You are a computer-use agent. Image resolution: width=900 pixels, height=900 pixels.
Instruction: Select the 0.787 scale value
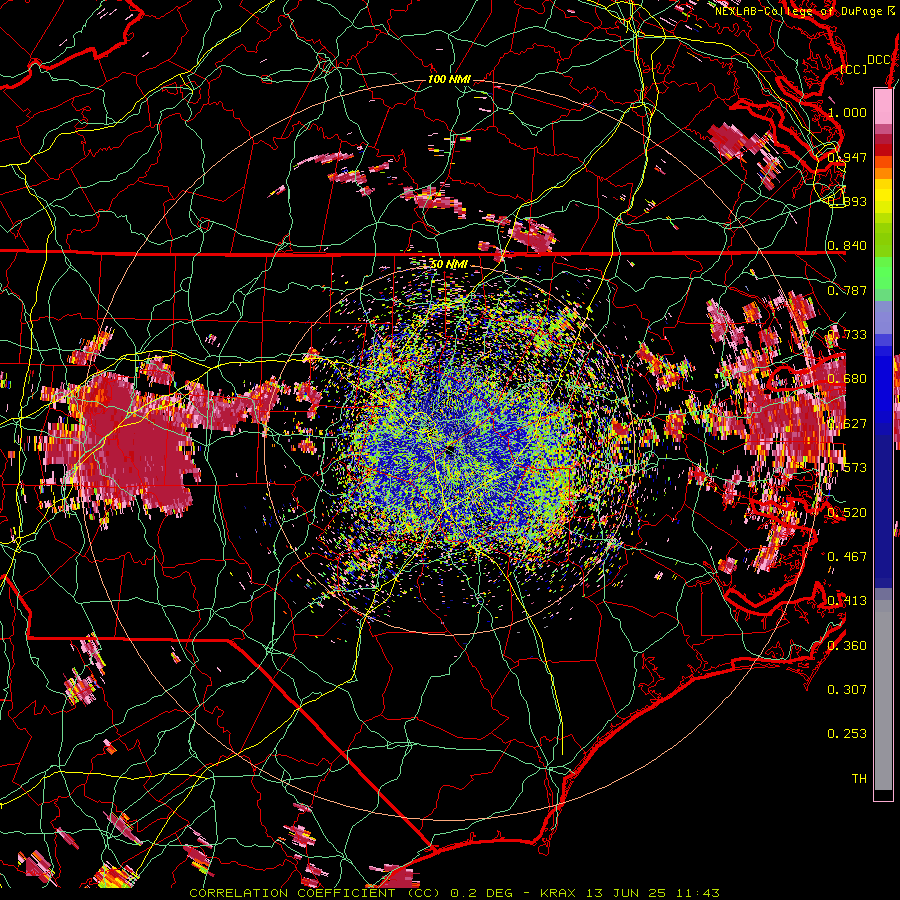847,290
